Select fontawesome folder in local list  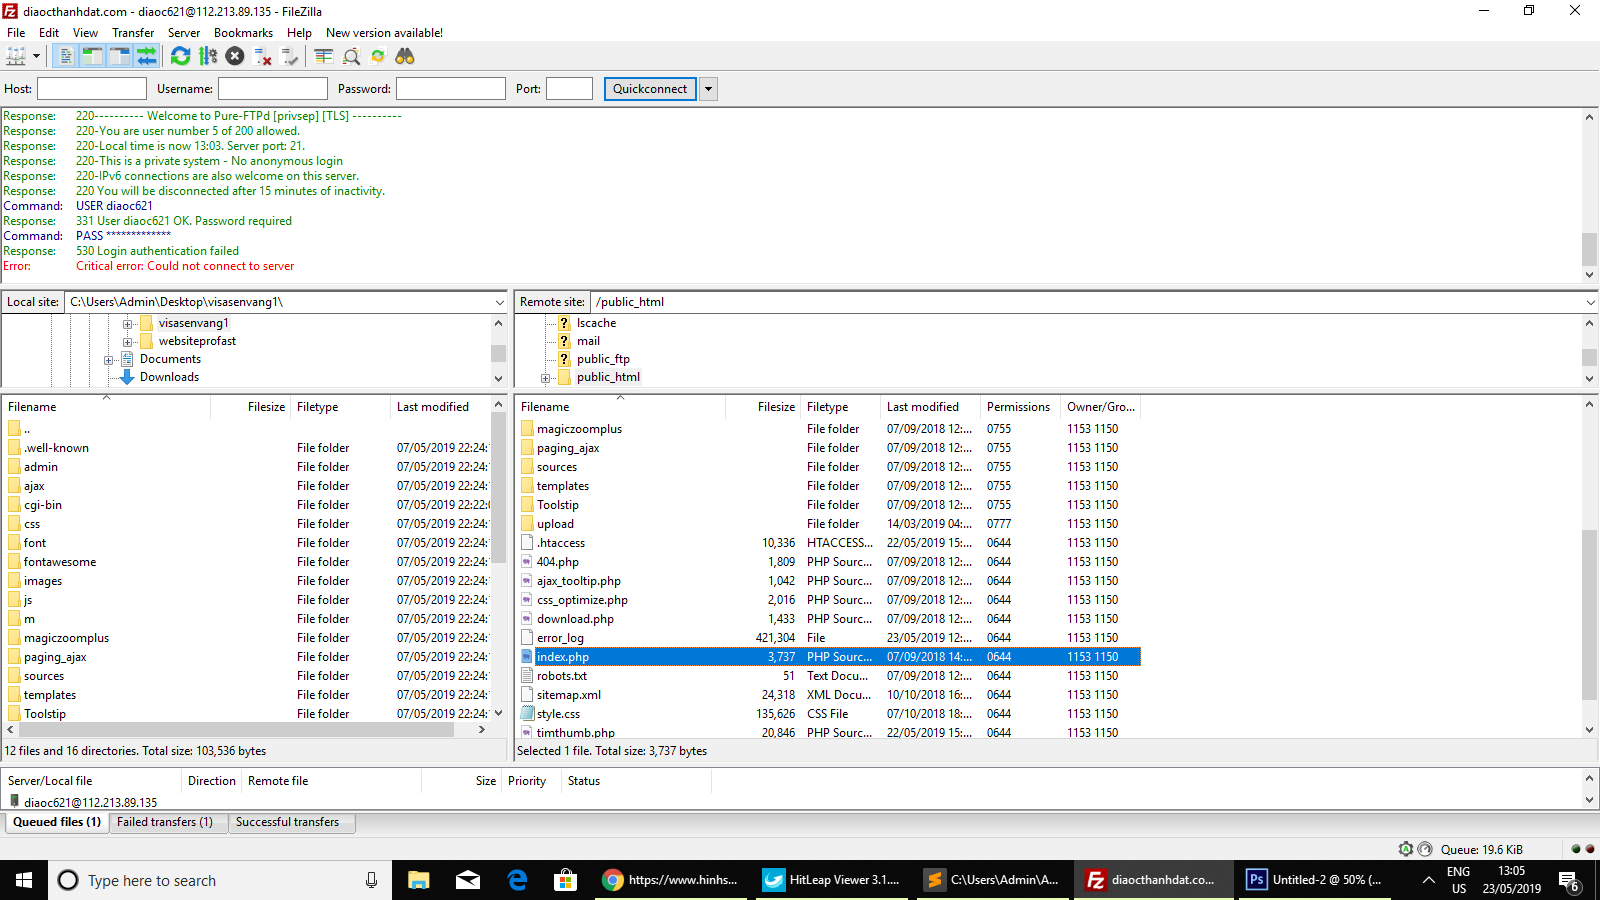(248, 562)
